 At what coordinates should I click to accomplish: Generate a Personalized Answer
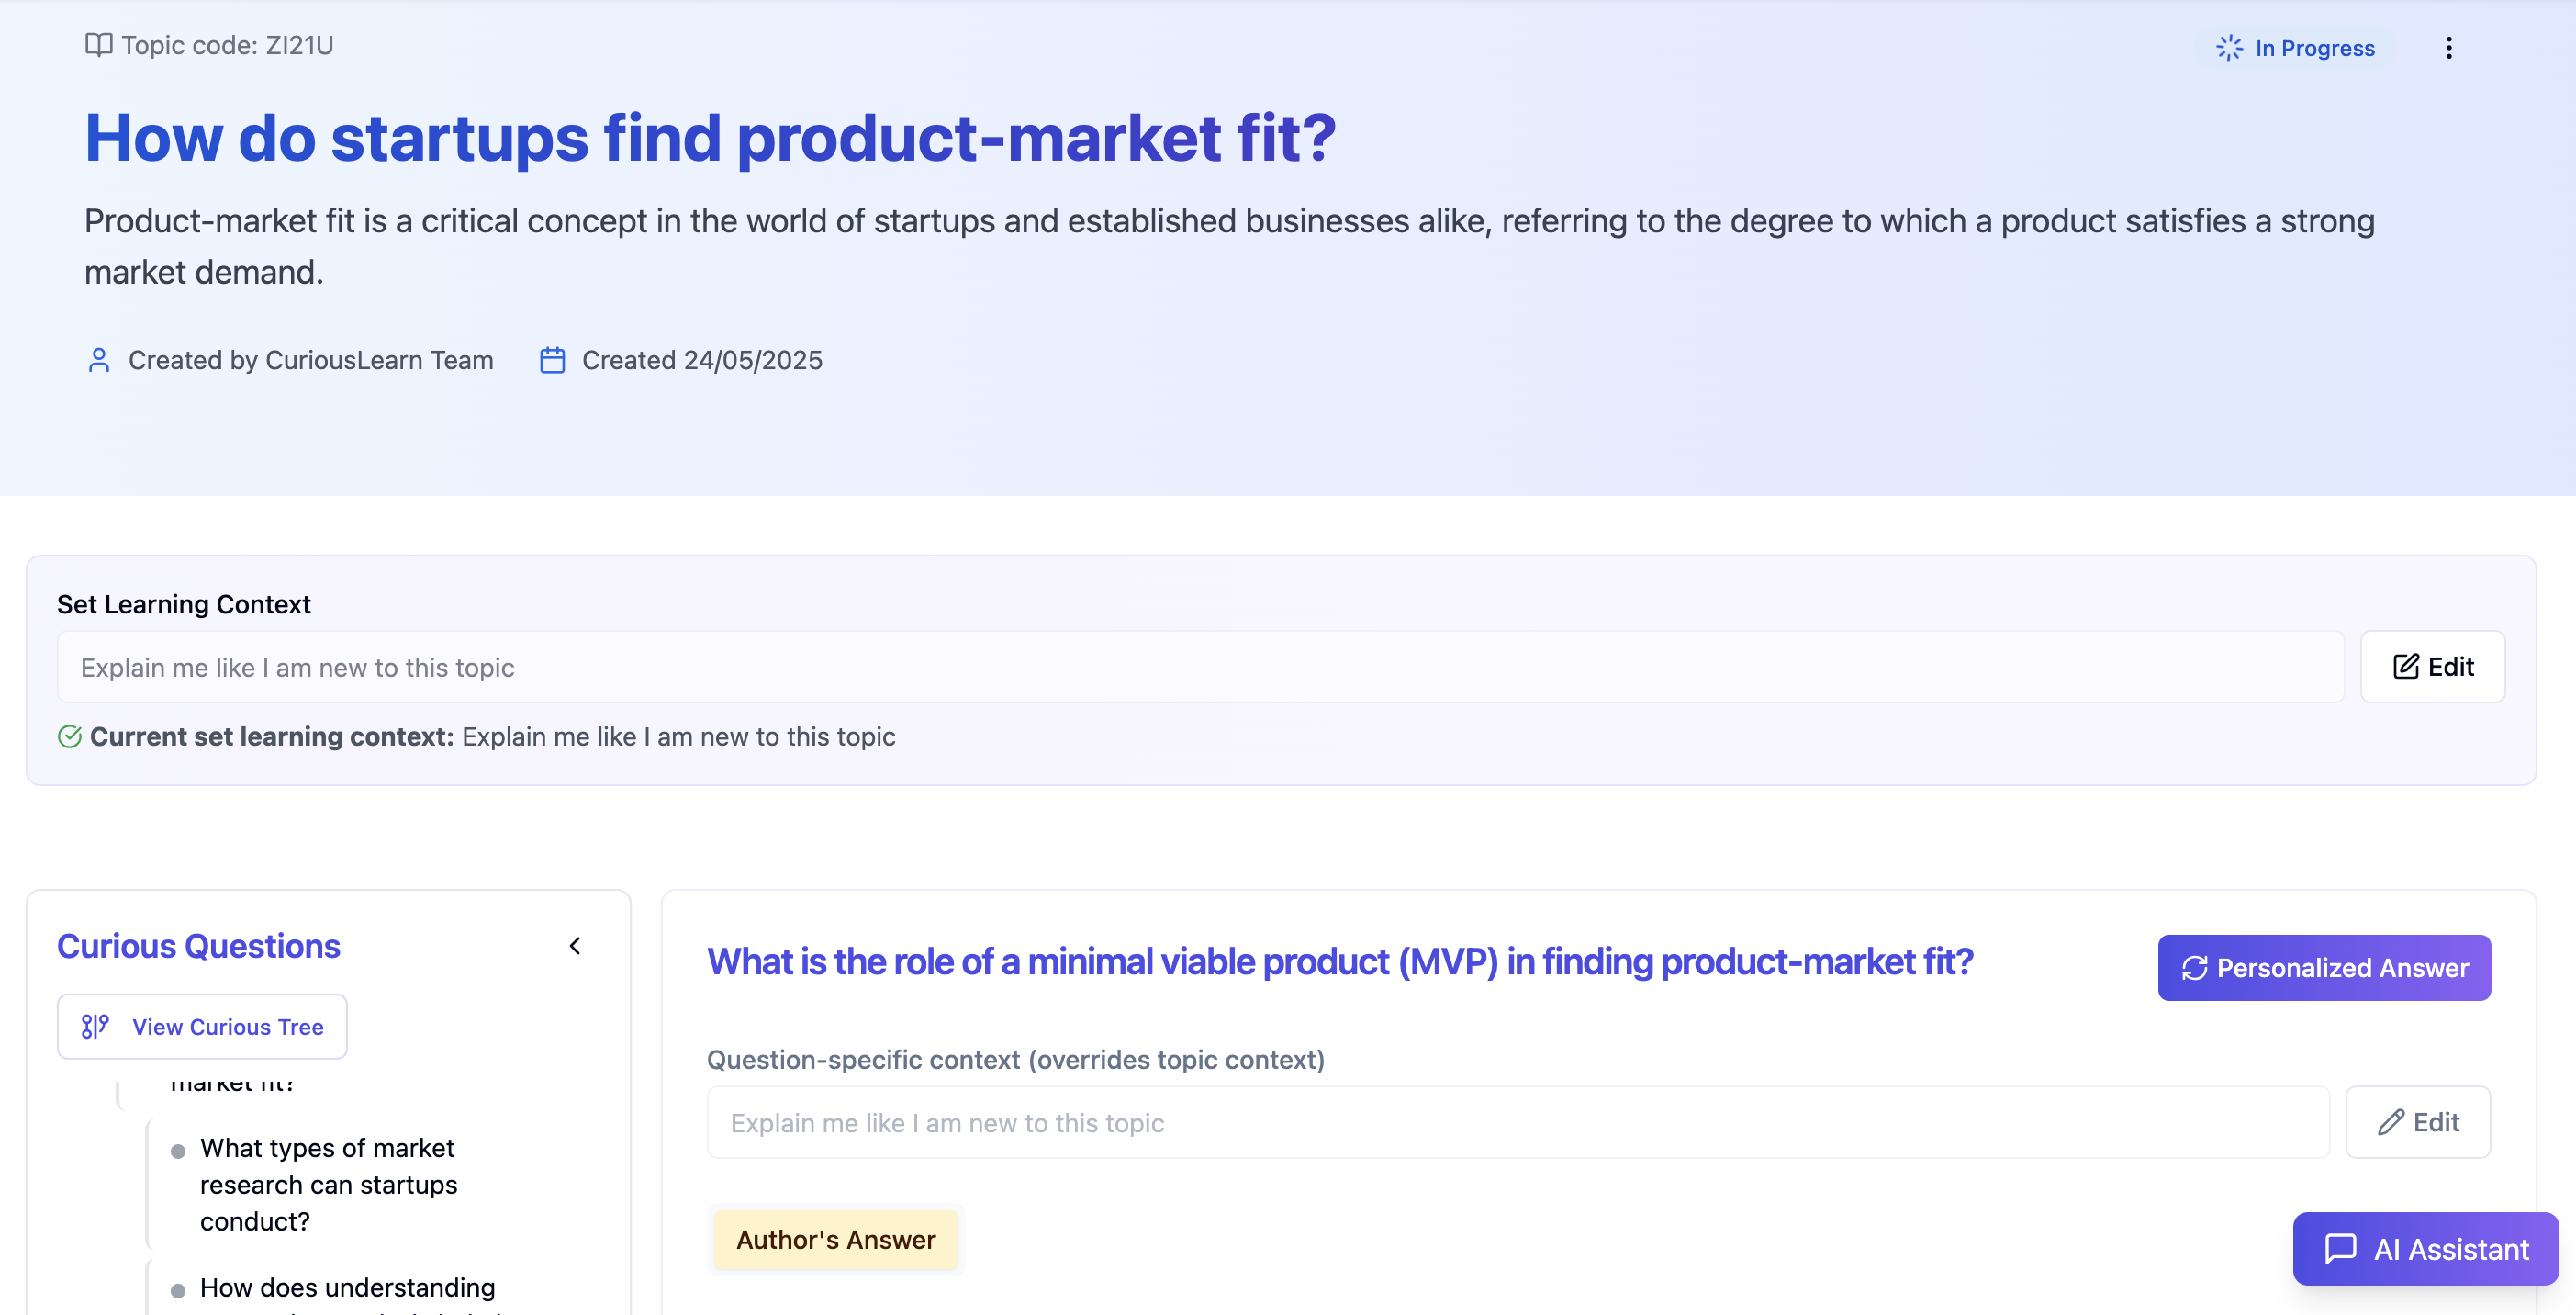click(2323, 968)
